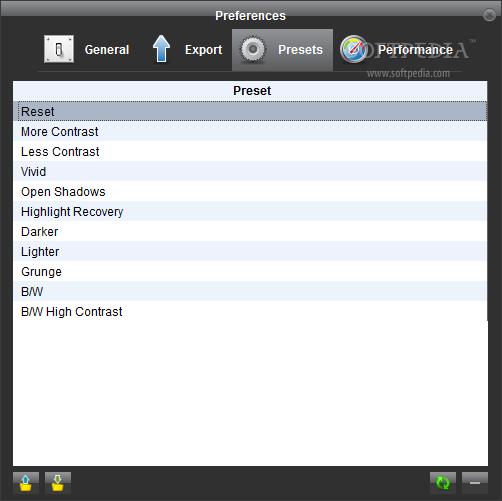Close the Preferences dialog
The image size is (502, 501).
489,15
